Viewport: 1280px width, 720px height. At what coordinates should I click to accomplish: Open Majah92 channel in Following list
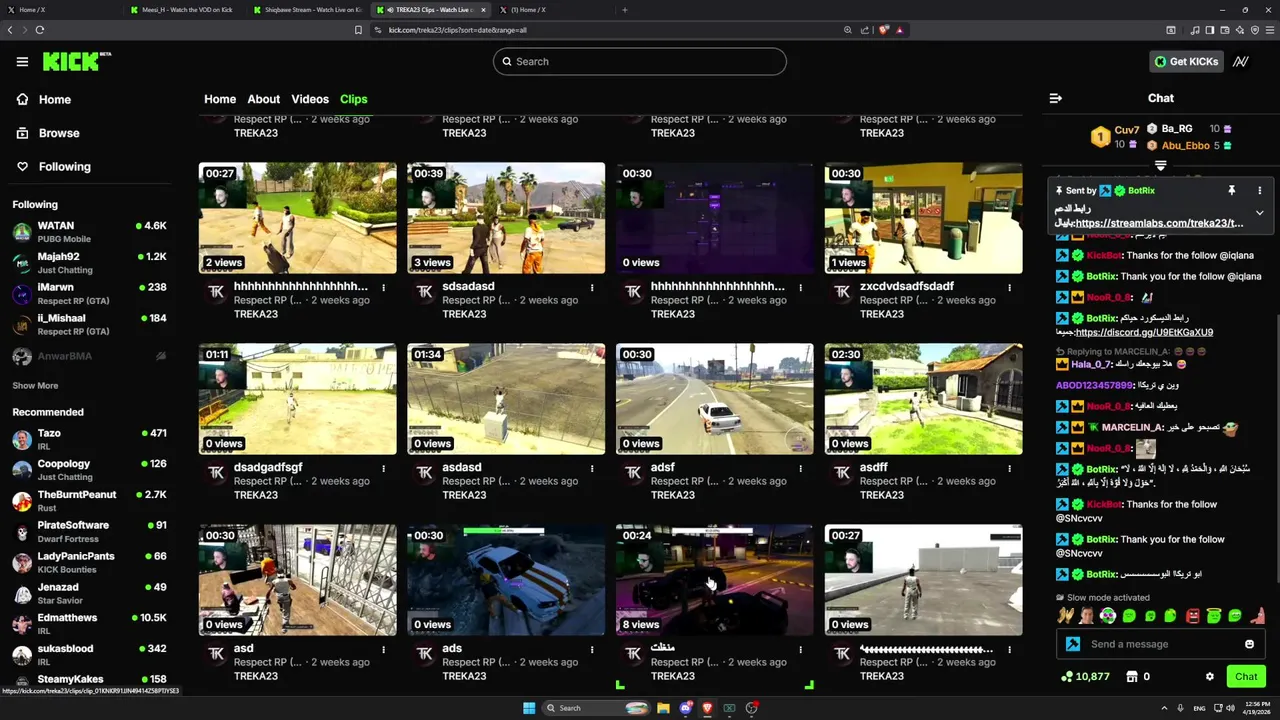tap(90, 263)
